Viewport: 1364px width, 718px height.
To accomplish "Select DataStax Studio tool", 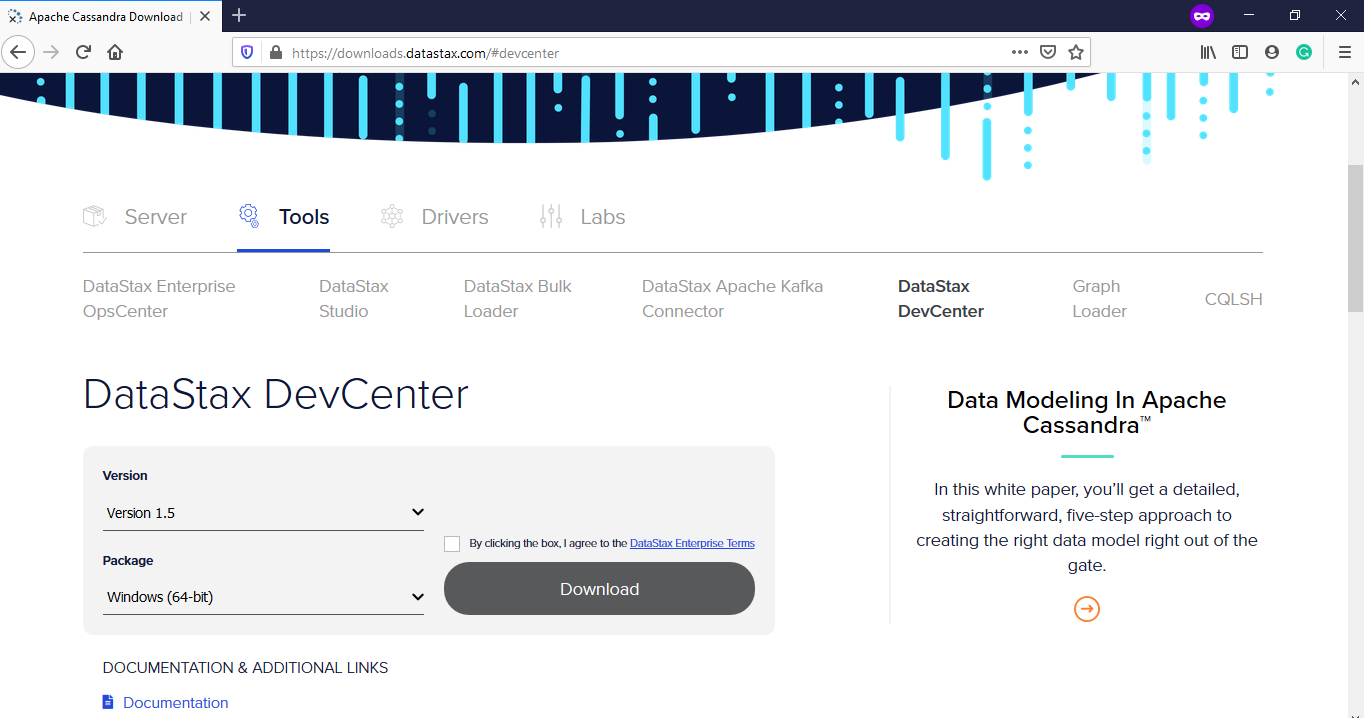I will point(354,299).
